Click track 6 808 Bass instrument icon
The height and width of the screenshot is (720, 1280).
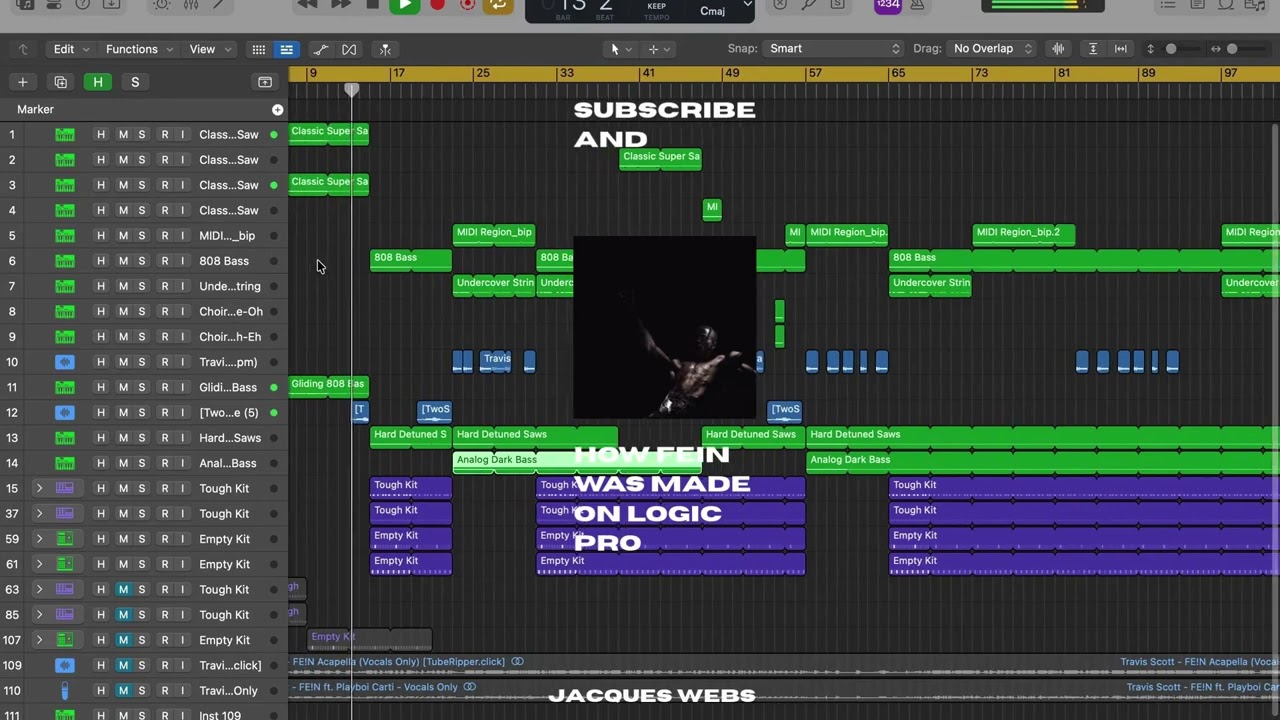point(65,261)
